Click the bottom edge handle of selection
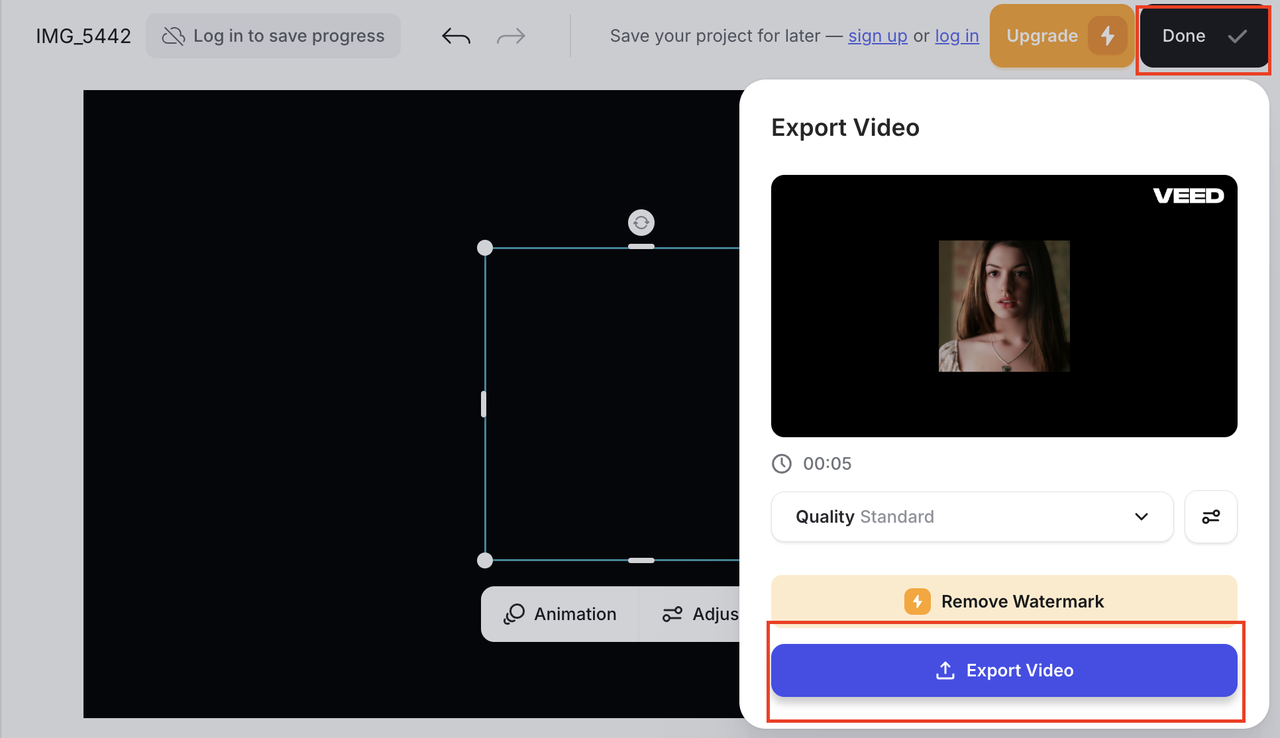The image size is (1280, 738). point(641,560)
